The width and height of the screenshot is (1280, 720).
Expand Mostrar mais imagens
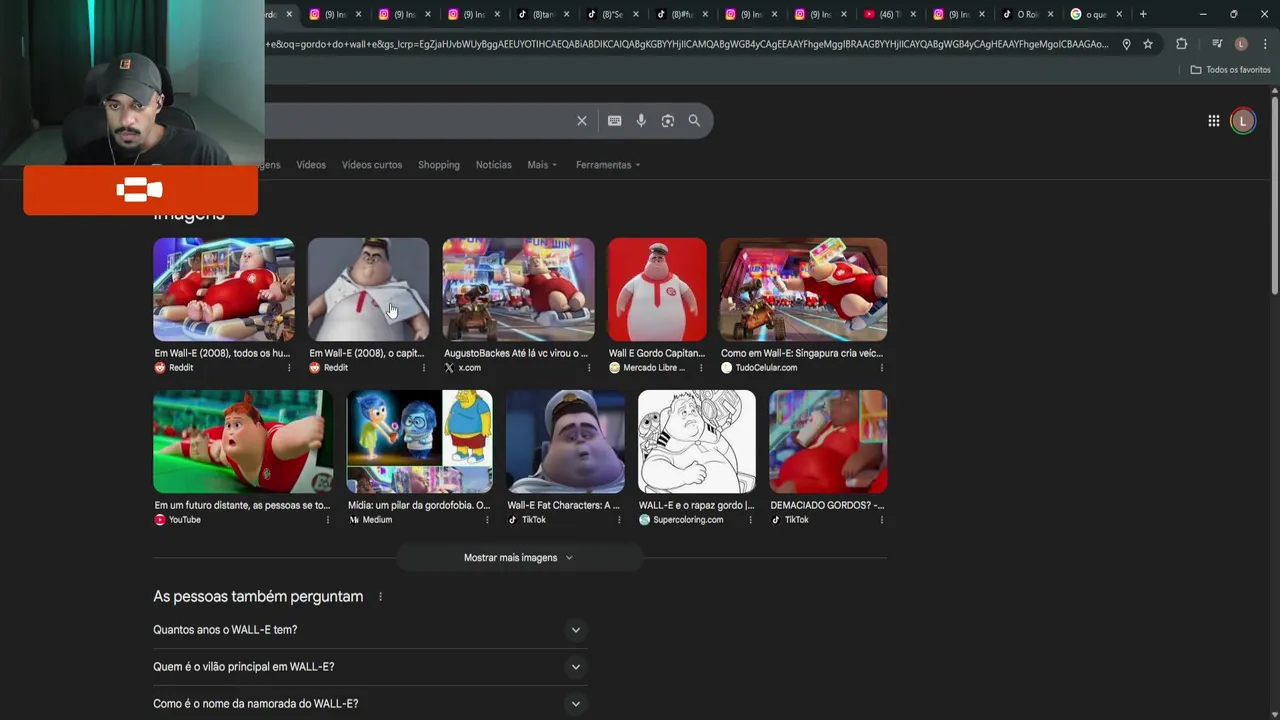519,558
